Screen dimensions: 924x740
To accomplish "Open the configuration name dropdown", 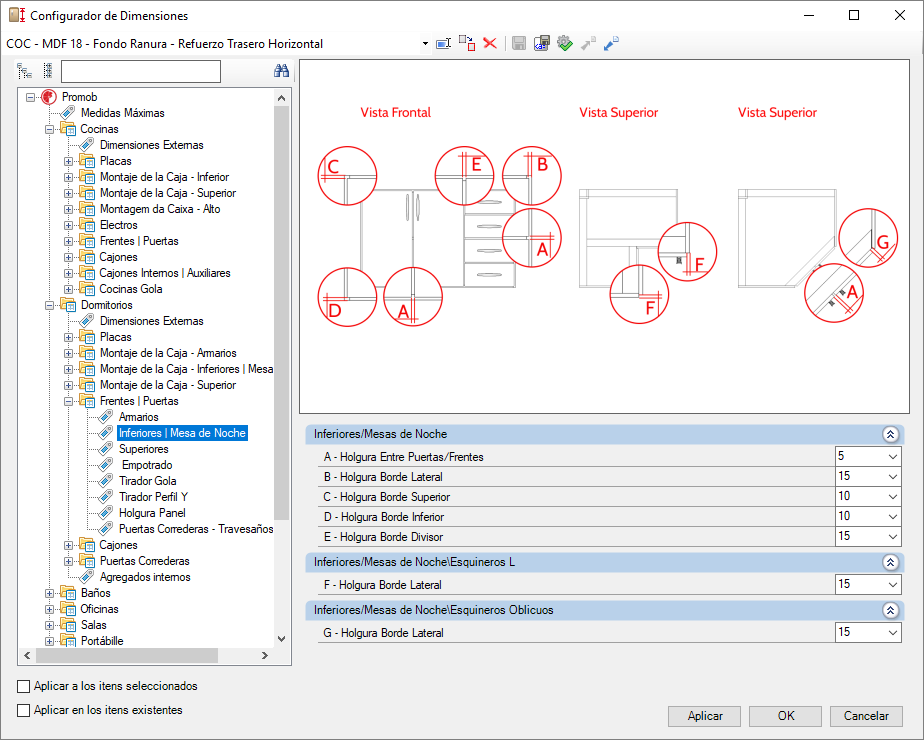I will [x=425, y=44].
